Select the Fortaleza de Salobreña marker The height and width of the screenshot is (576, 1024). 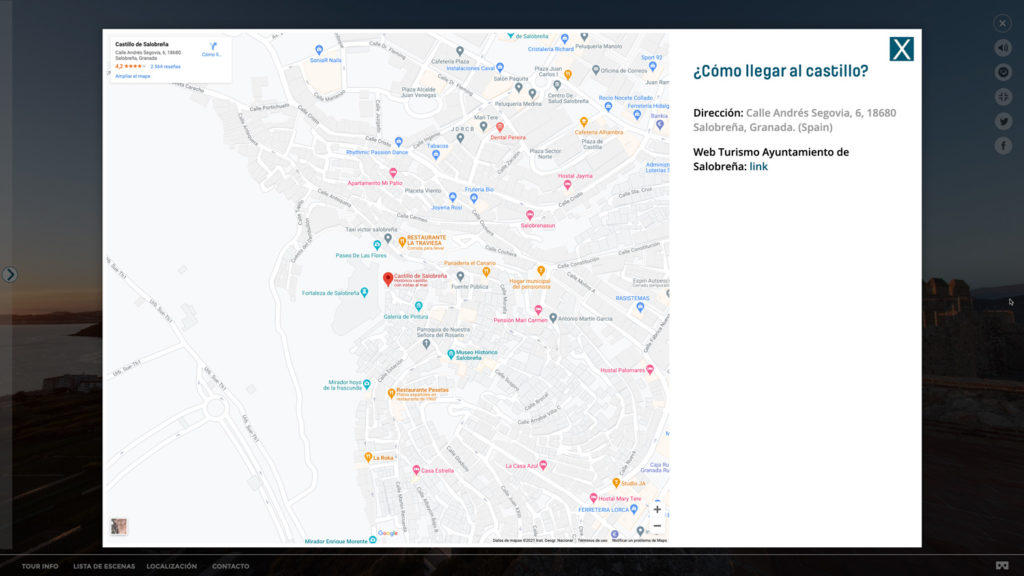364,293
